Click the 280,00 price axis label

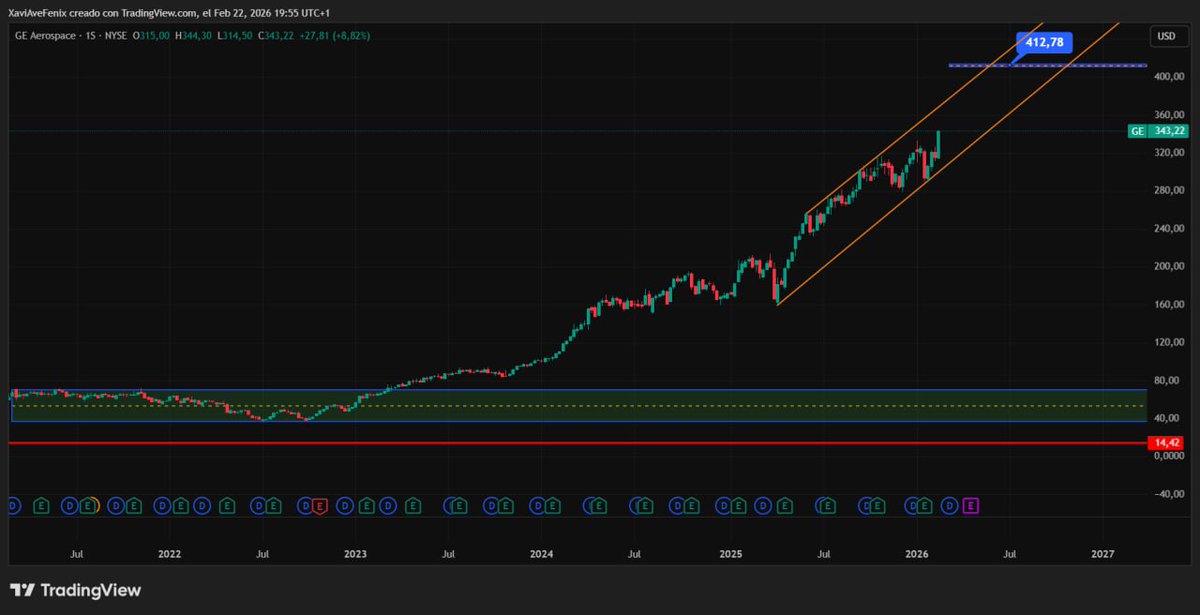click(1168, 190)
